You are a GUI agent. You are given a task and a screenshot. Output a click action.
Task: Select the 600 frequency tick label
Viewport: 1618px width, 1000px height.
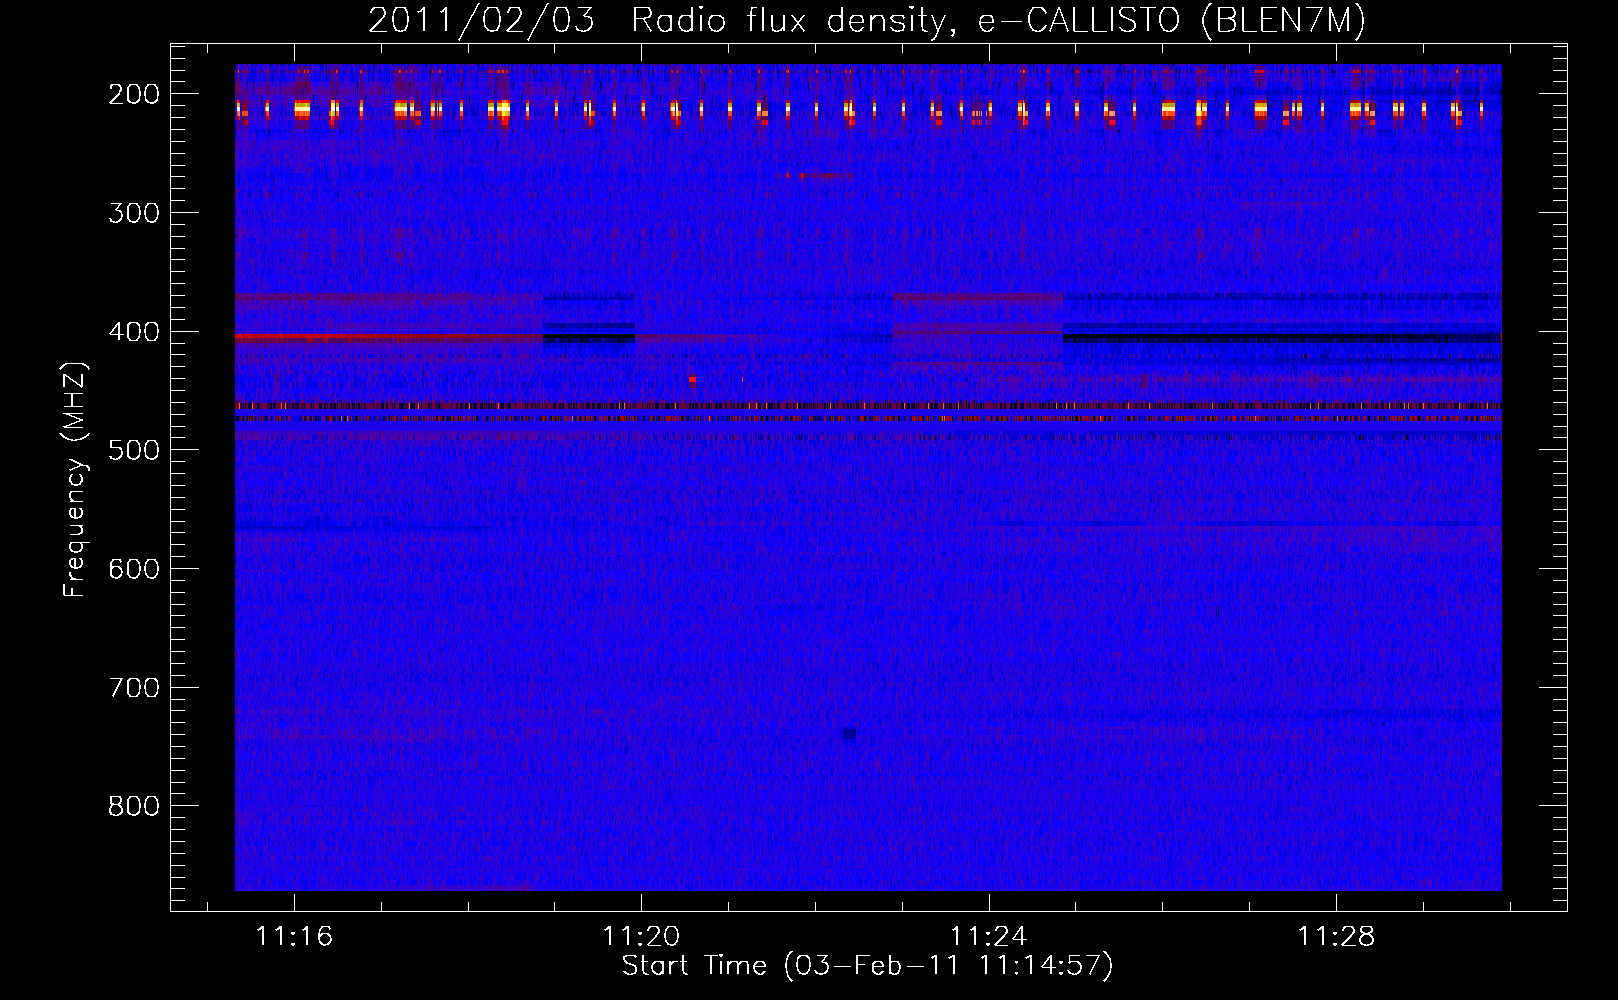point(133,569)
